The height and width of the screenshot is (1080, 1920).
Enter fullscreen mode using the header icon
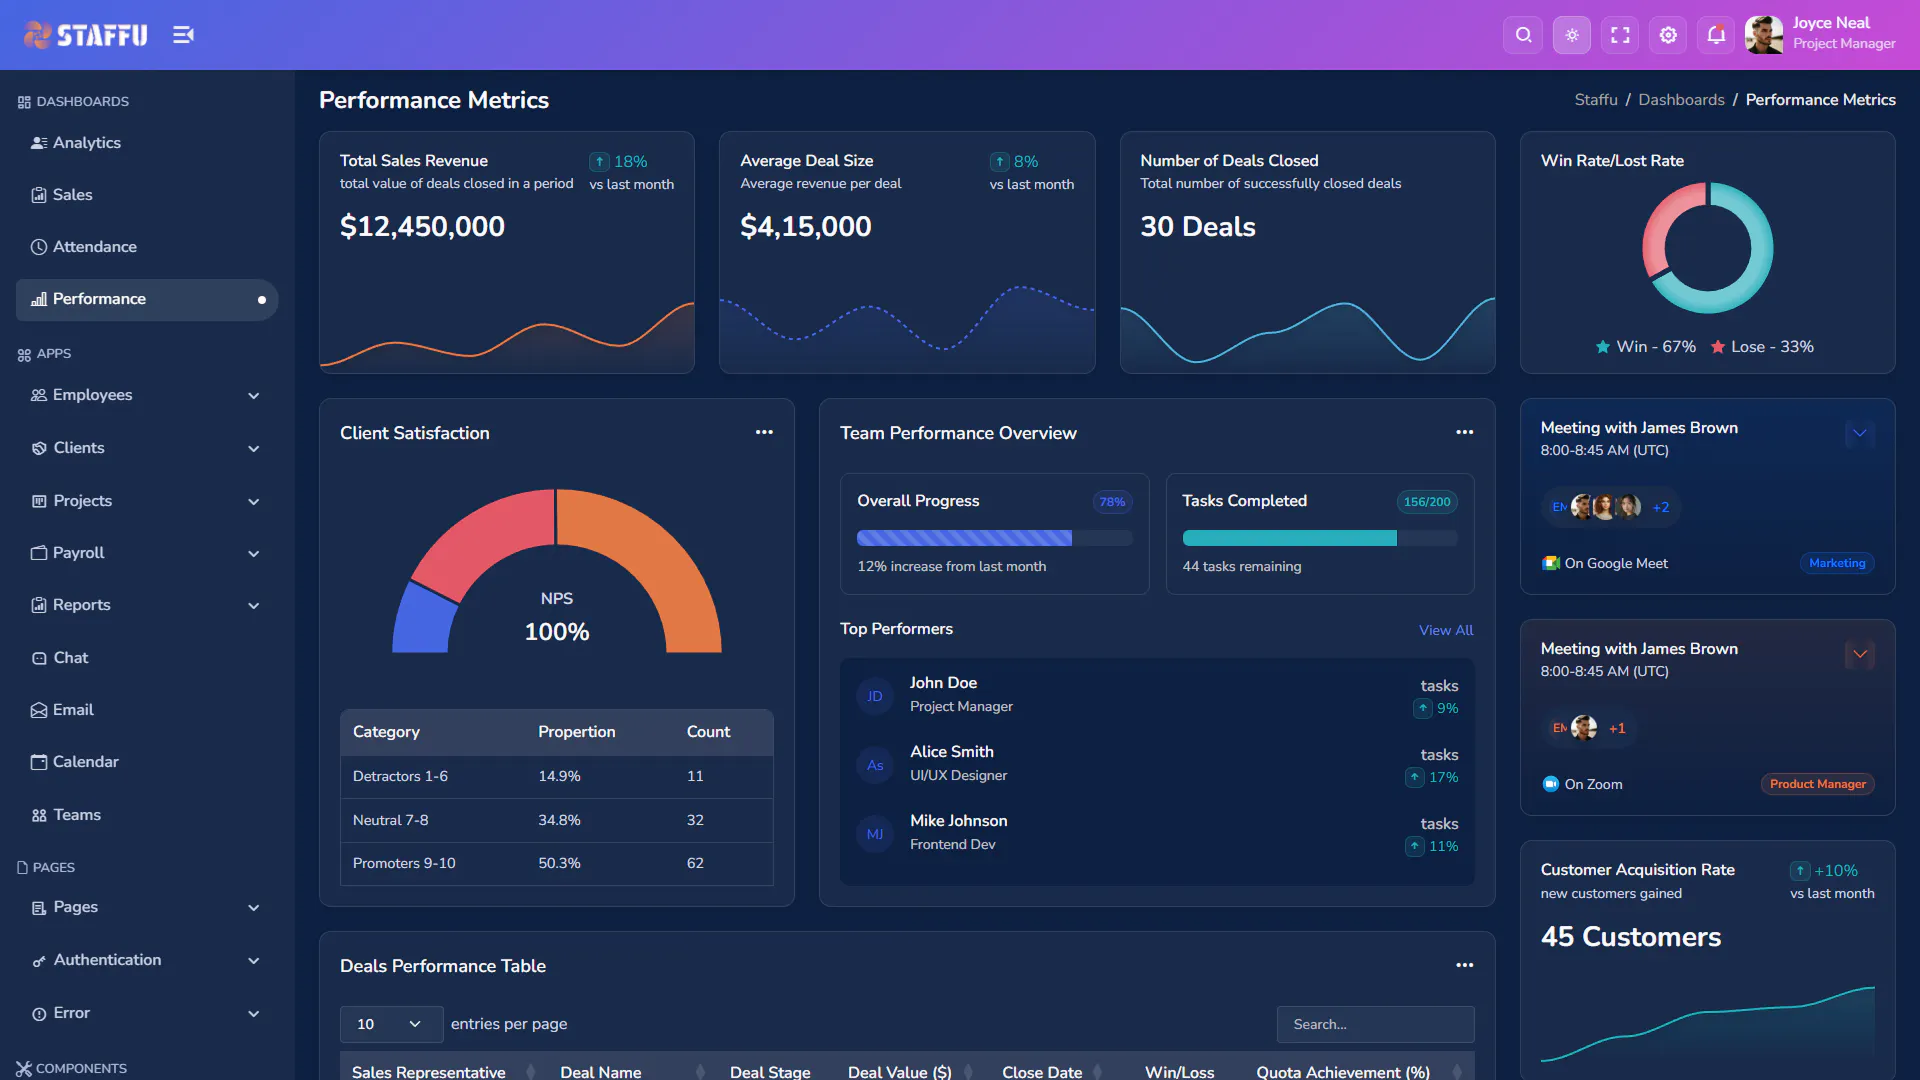pos(1620,35)
